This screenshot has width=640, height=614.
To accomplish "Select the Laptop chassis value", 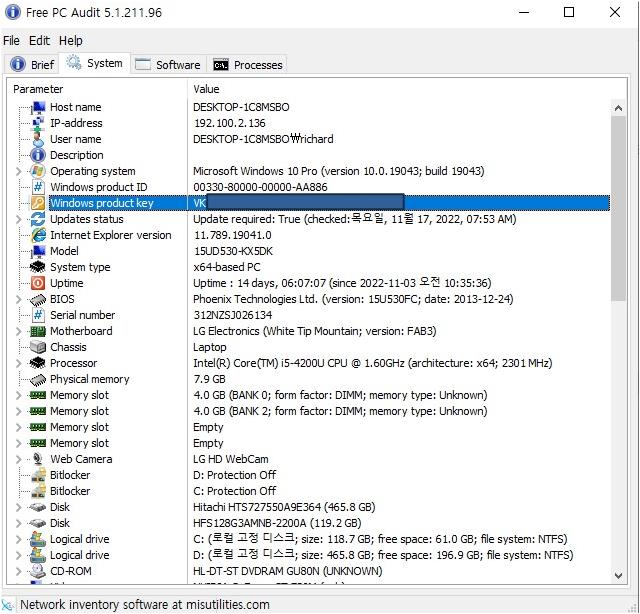I will pos(210,347).
